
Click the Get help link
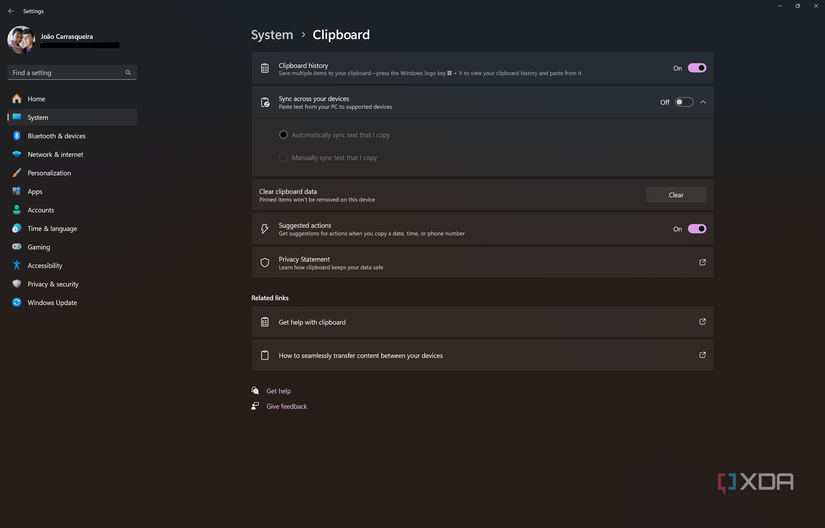click(278, 391)
